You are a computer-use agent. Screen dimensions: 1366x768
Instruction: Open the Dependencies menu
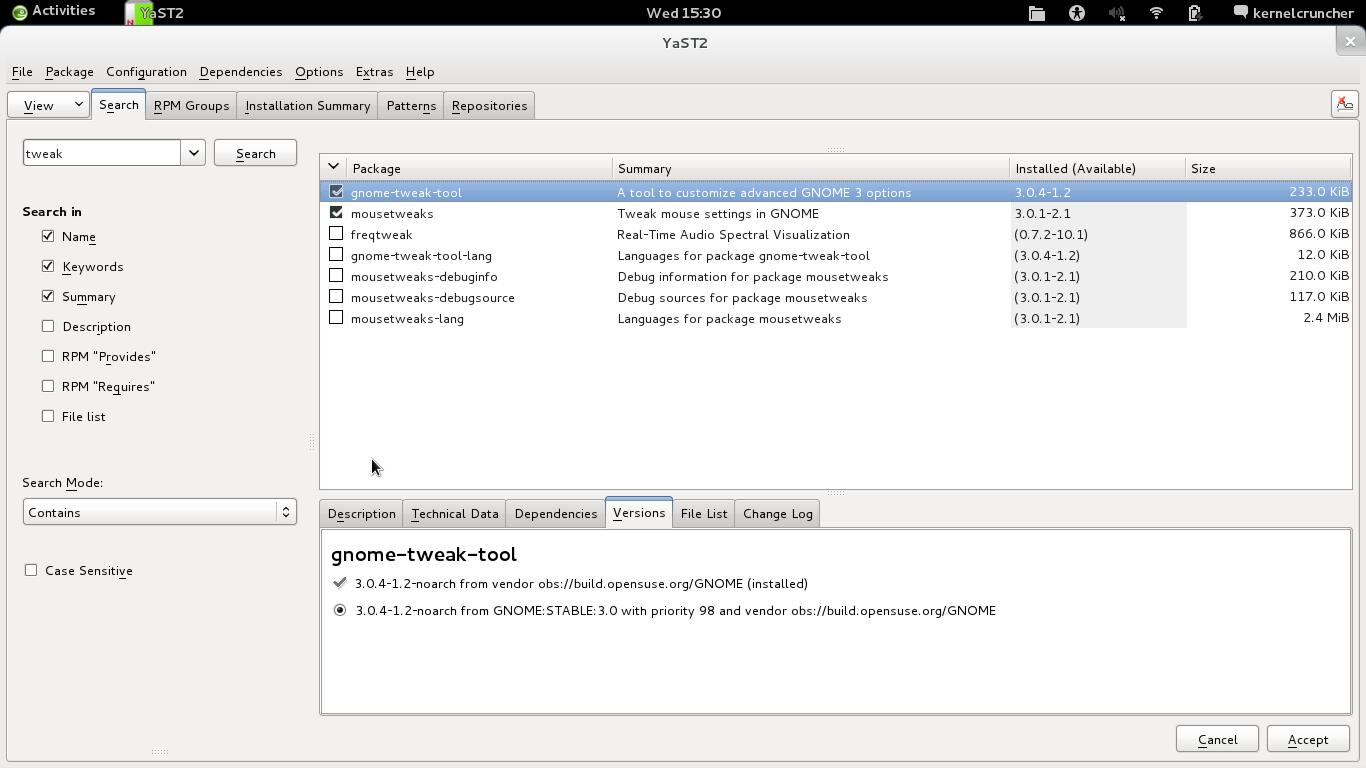tap(241, 72)
